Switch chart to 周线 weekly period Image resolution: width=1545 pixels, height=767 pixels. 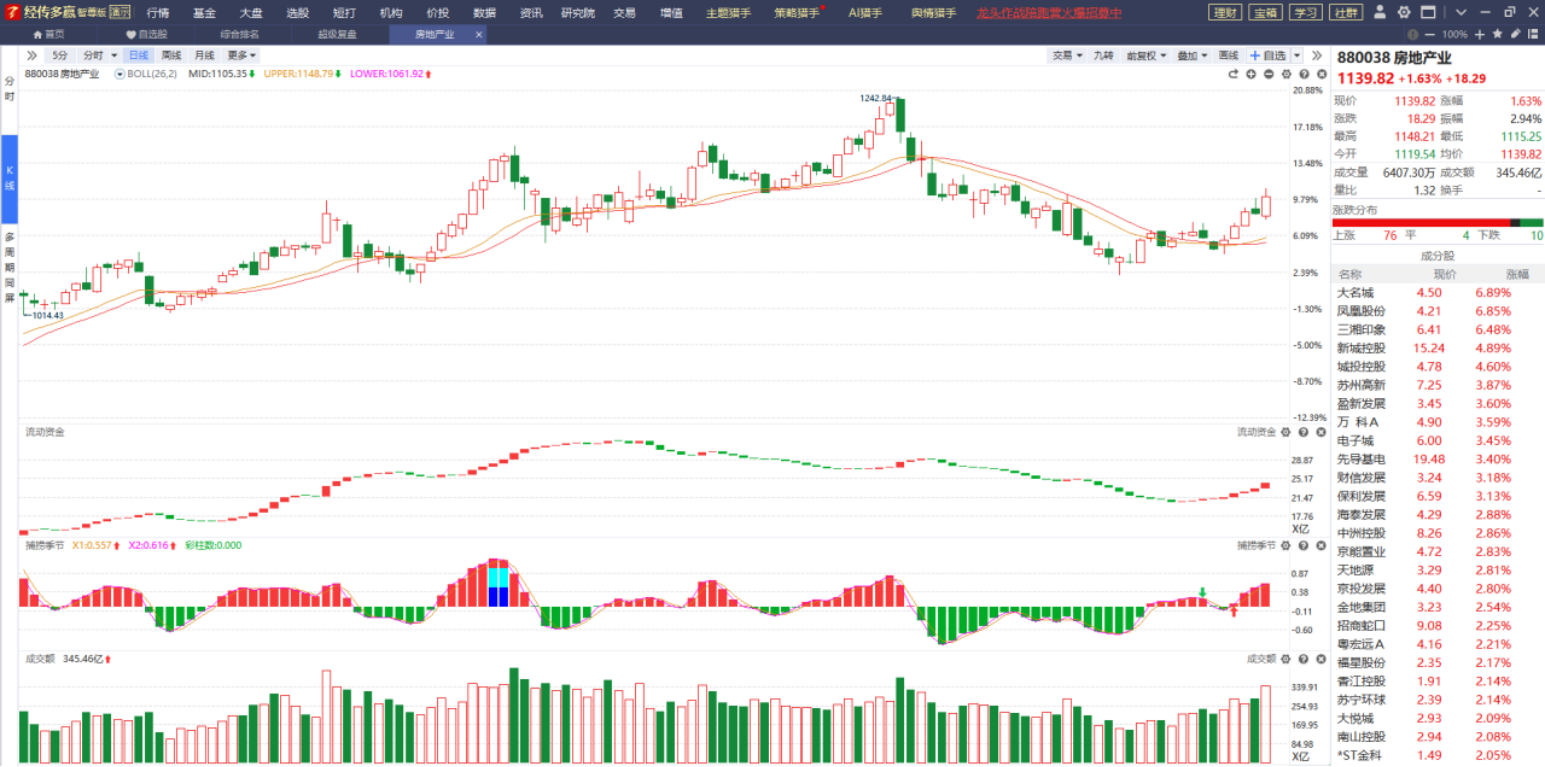pos(172,56)
